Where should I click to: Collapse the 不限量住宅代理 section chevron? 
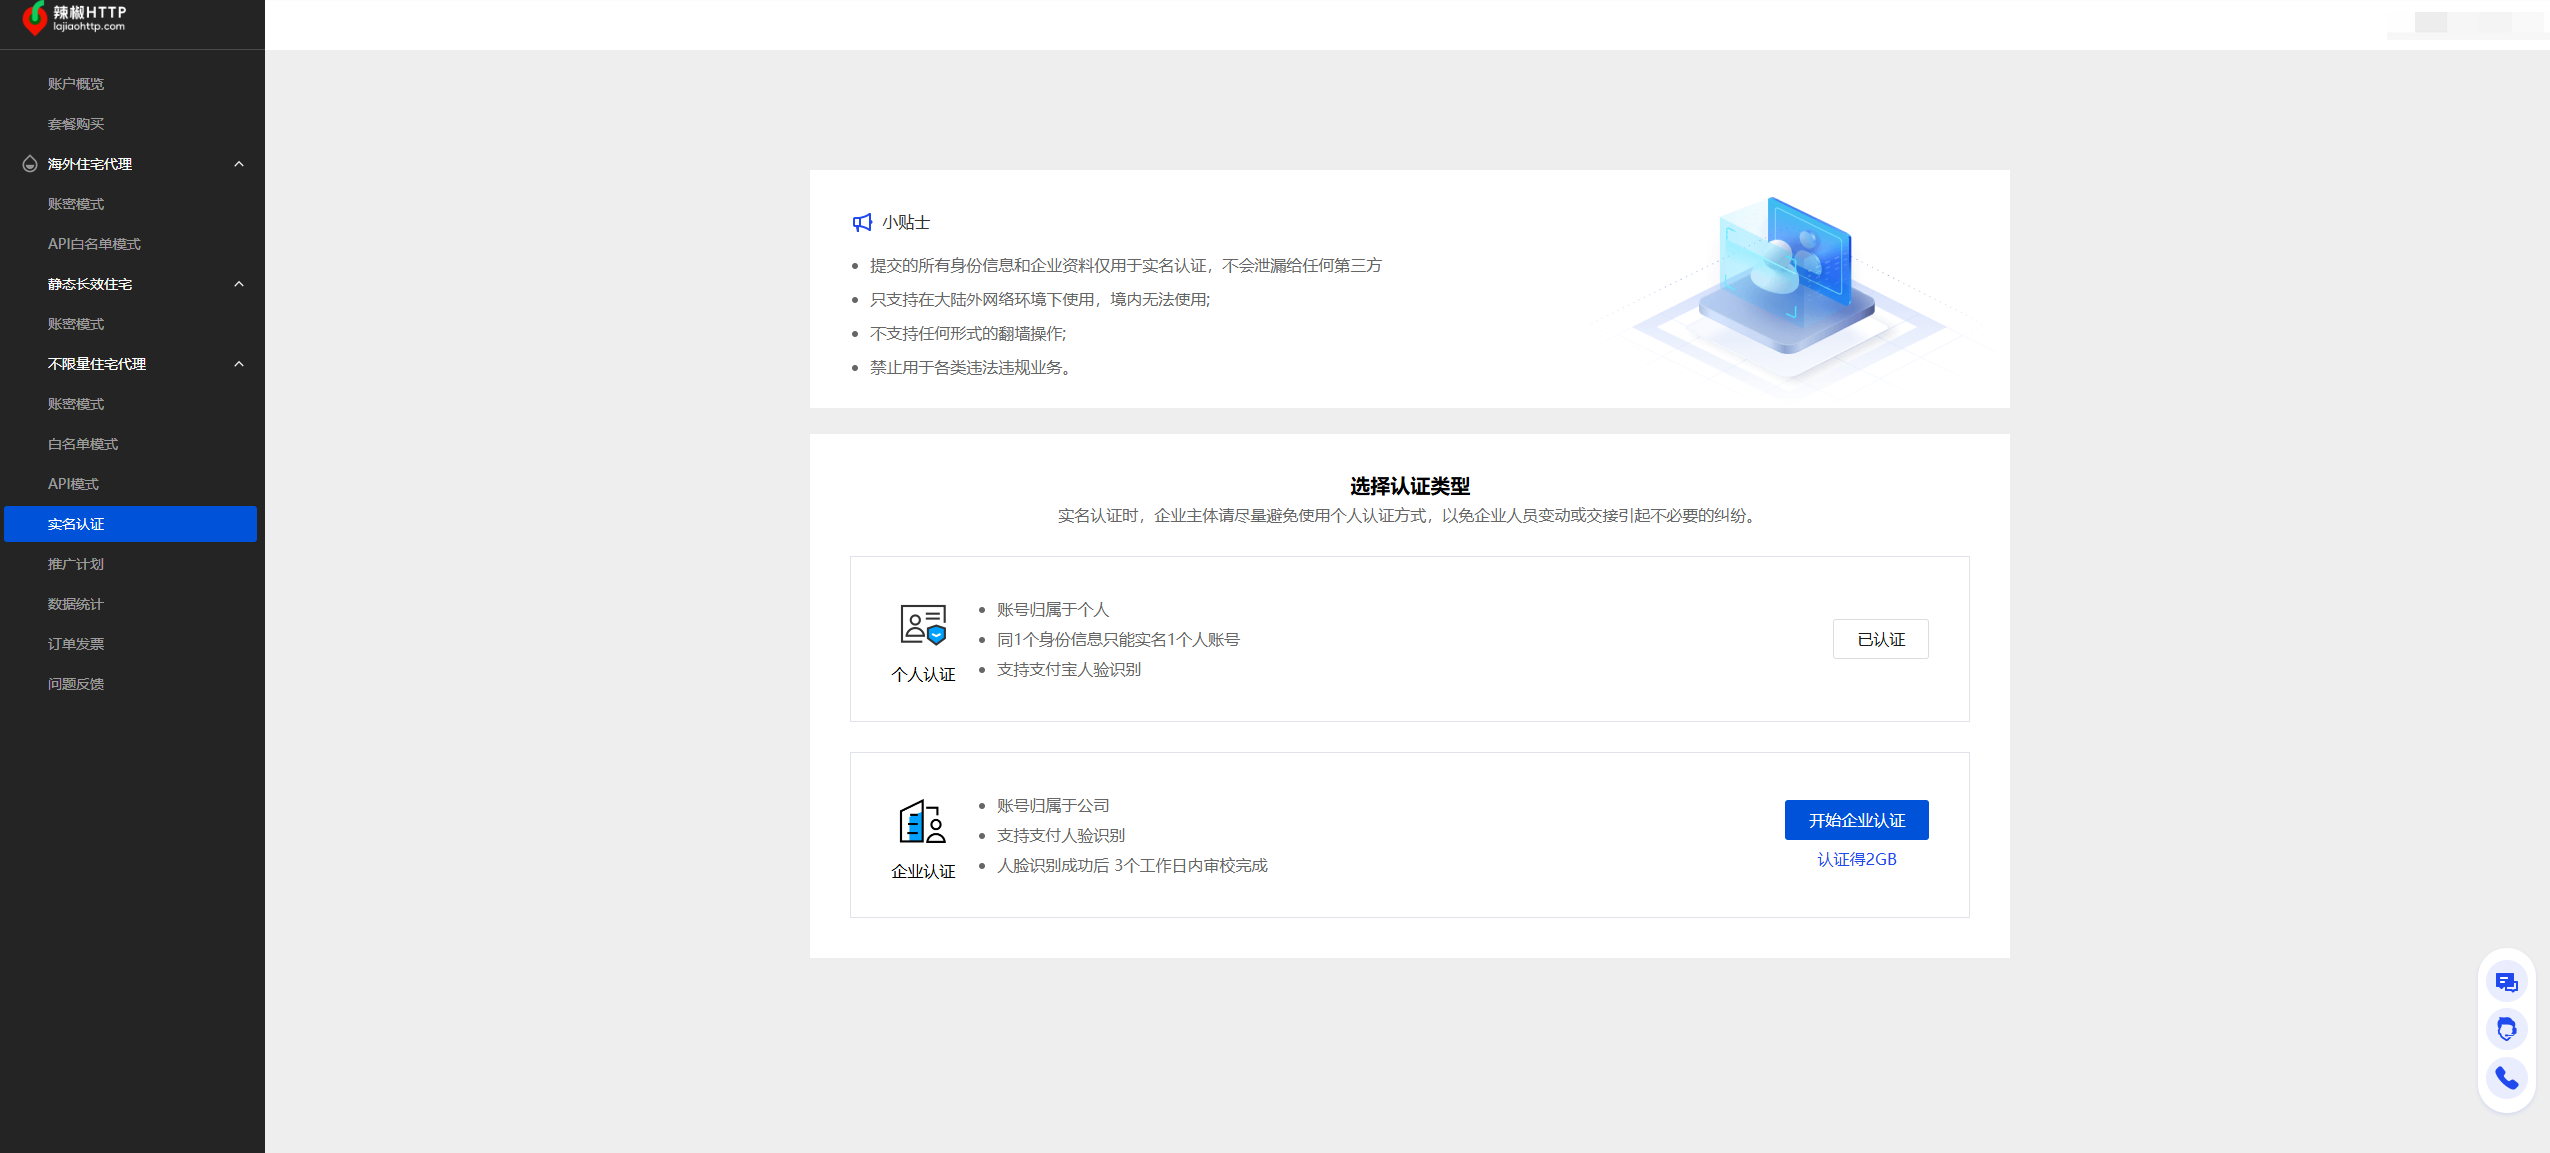pyautogui.click(x=239, y=364)
